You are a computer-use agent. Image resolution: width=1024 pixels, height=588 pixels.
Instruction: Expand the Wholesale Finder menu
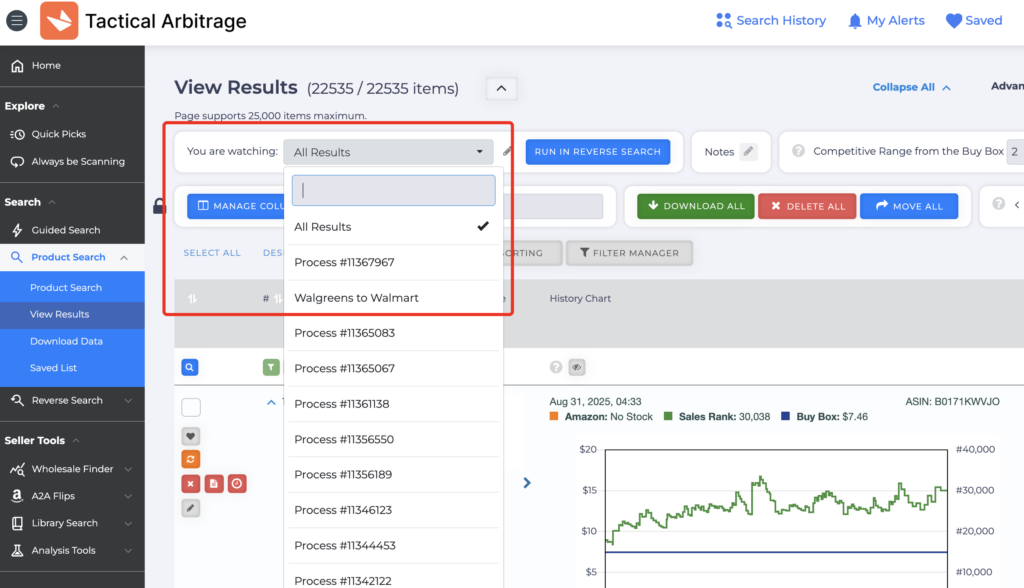(x=128, y=469)
